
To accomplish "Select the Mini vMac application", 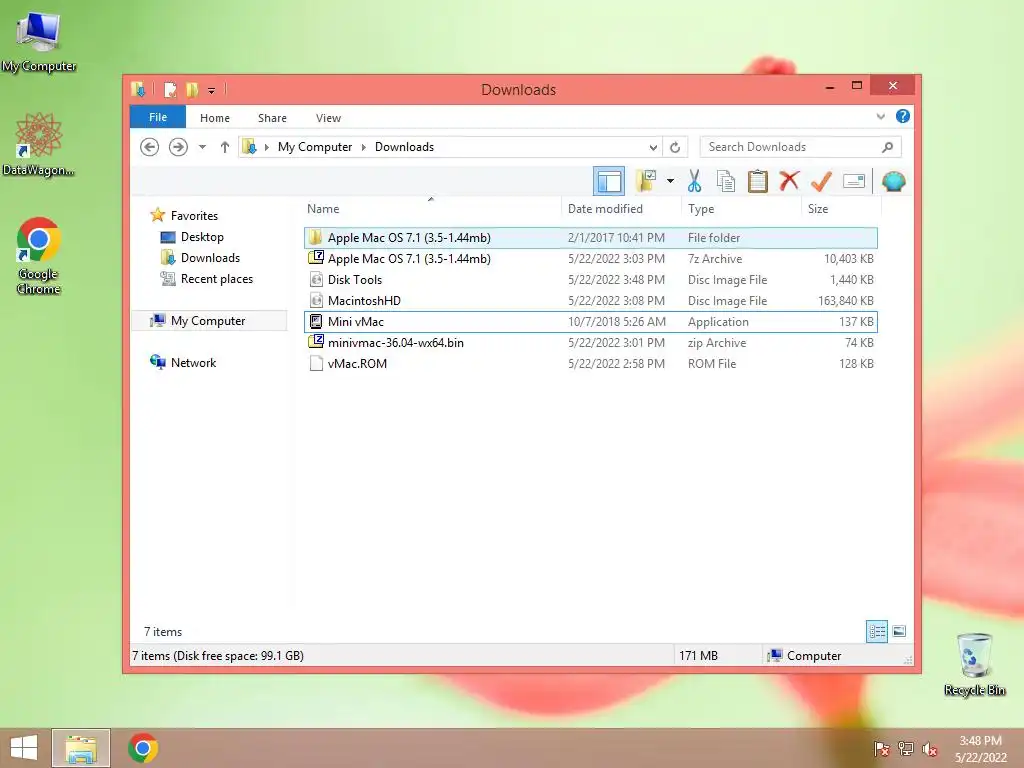I will pos(590,322).
